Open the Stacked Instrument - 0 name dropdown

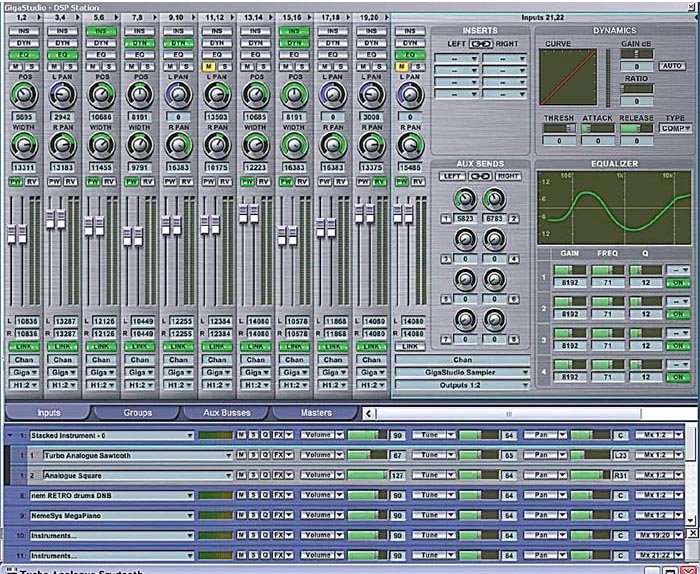[x=112, y=435]
